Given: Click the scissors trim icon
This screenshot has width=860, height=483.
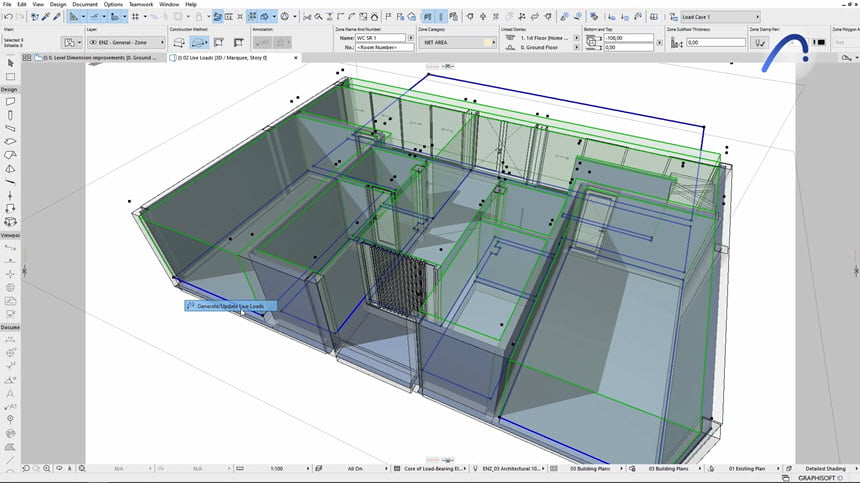Looking at the screenshot, I should tap(307, 17).
